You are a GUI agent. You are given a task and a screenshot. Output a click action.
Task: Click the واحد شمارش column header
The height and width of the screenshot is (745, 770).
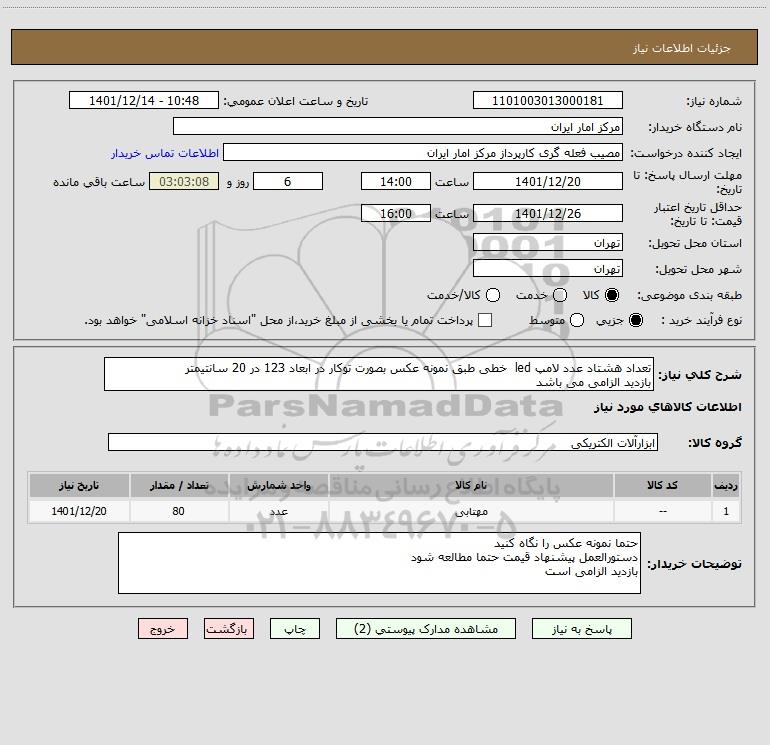coord(278,485)
